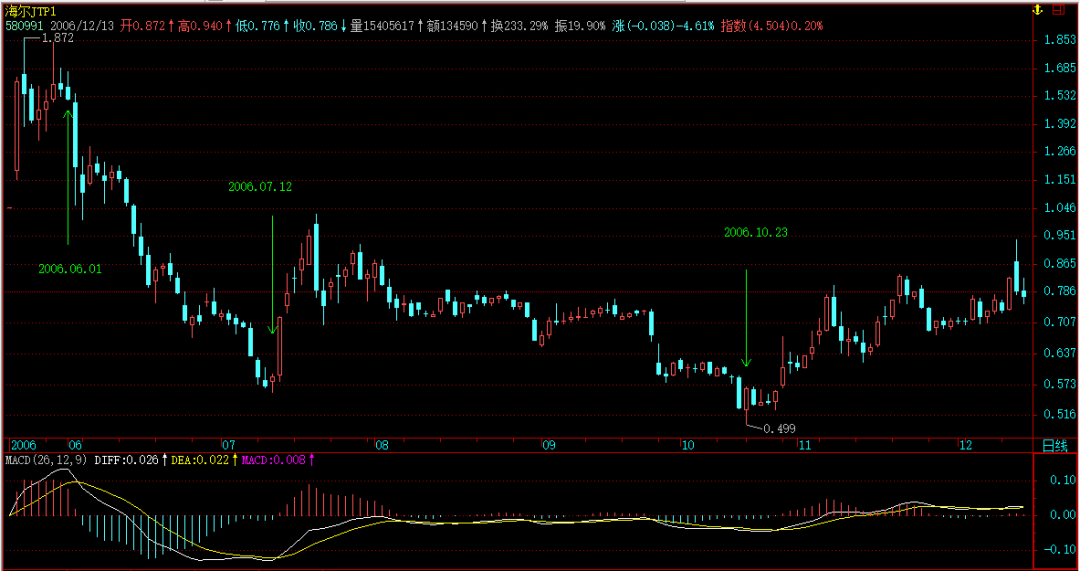Click the change value 涨(-0.038)-4.61%
This screenshot has height=571, width=1080.
point(663,26)
